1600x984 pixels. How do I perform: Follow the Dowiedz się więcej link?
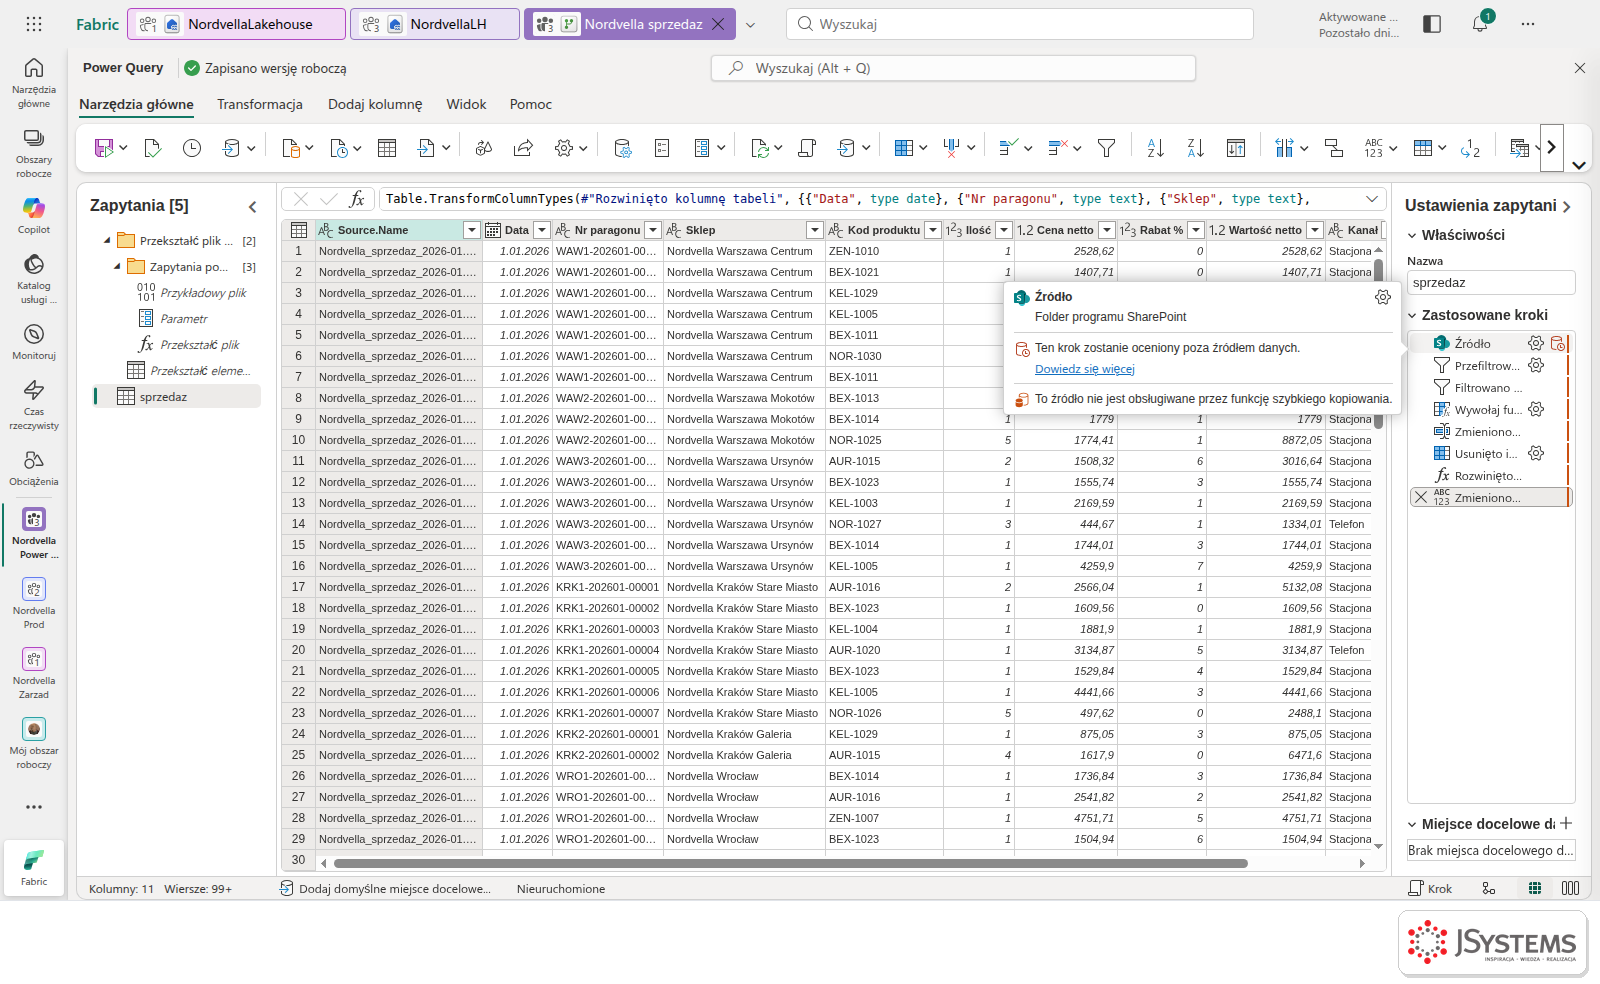[x=1085, y=369]
